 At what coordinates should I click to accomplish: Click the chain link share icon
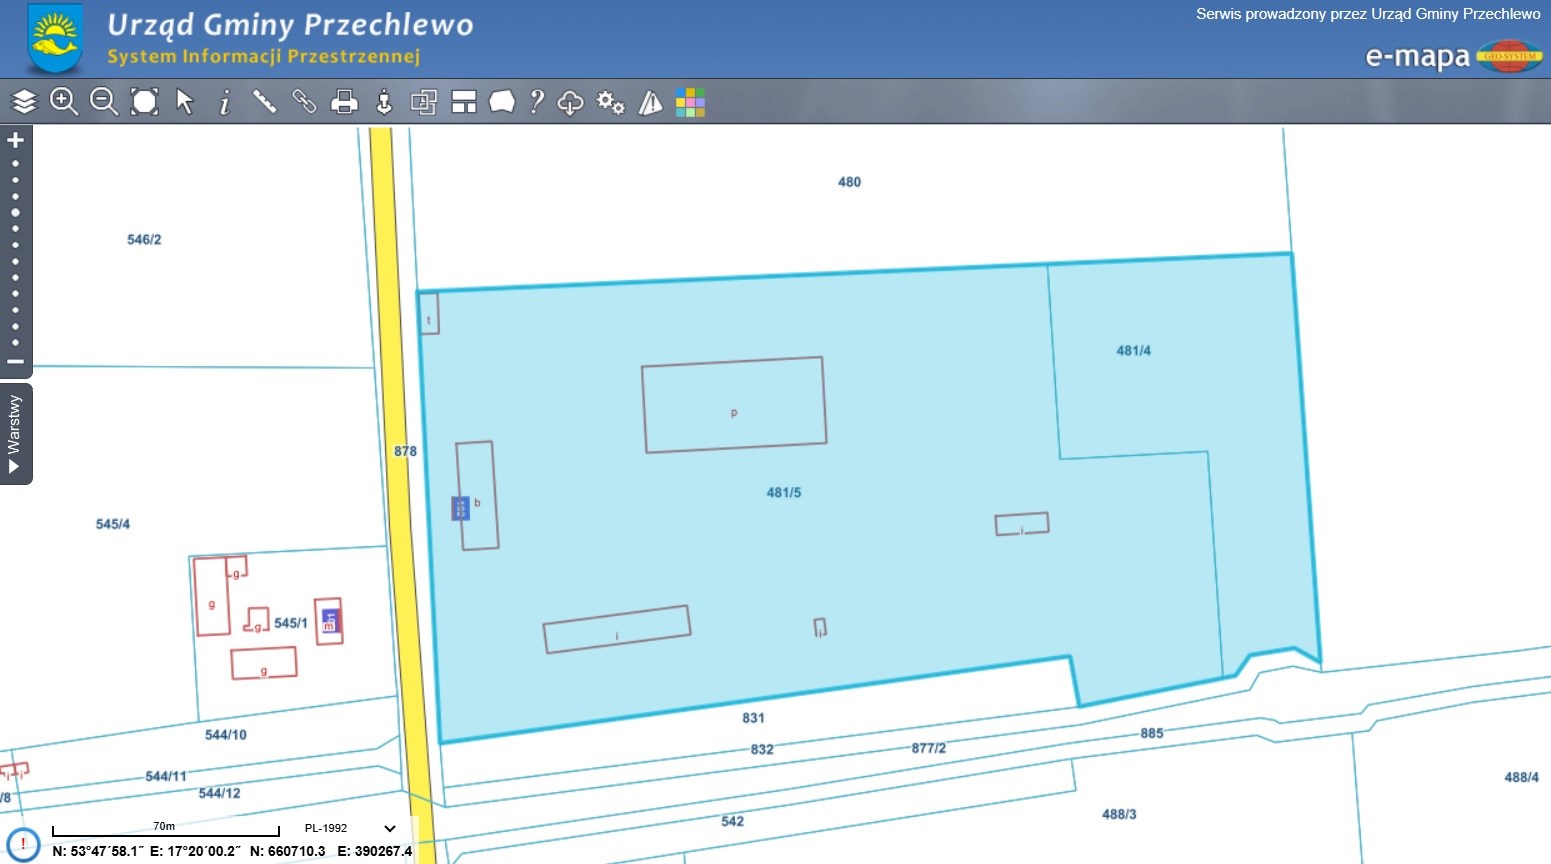[304, 101]
